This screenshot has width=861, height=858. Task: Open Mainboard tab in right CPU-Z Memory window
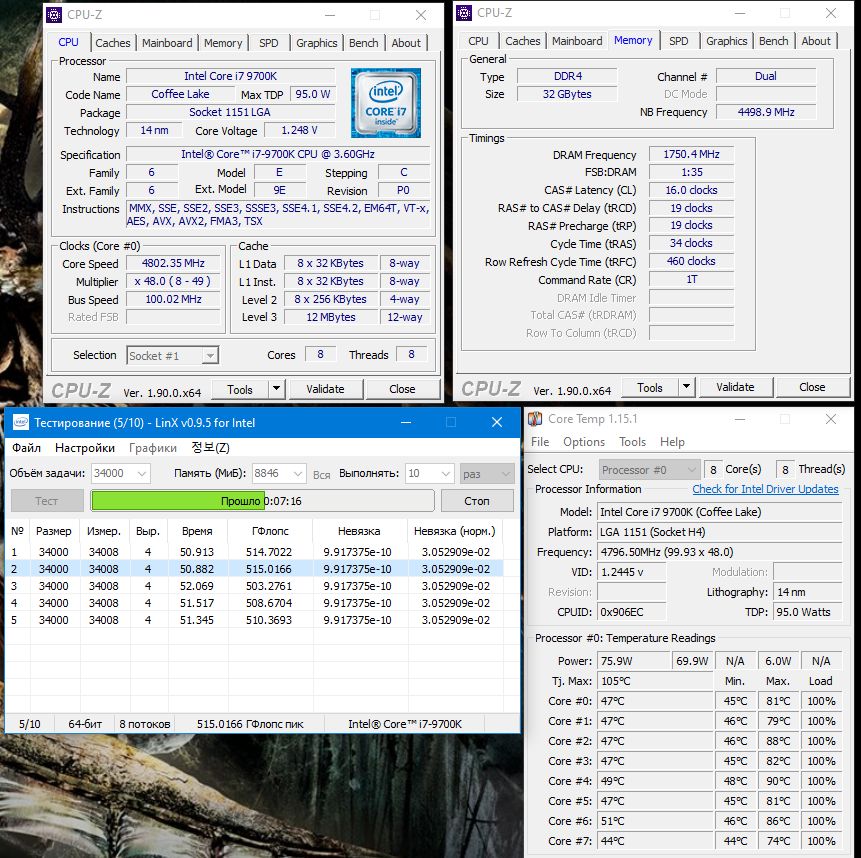[577, 41]
